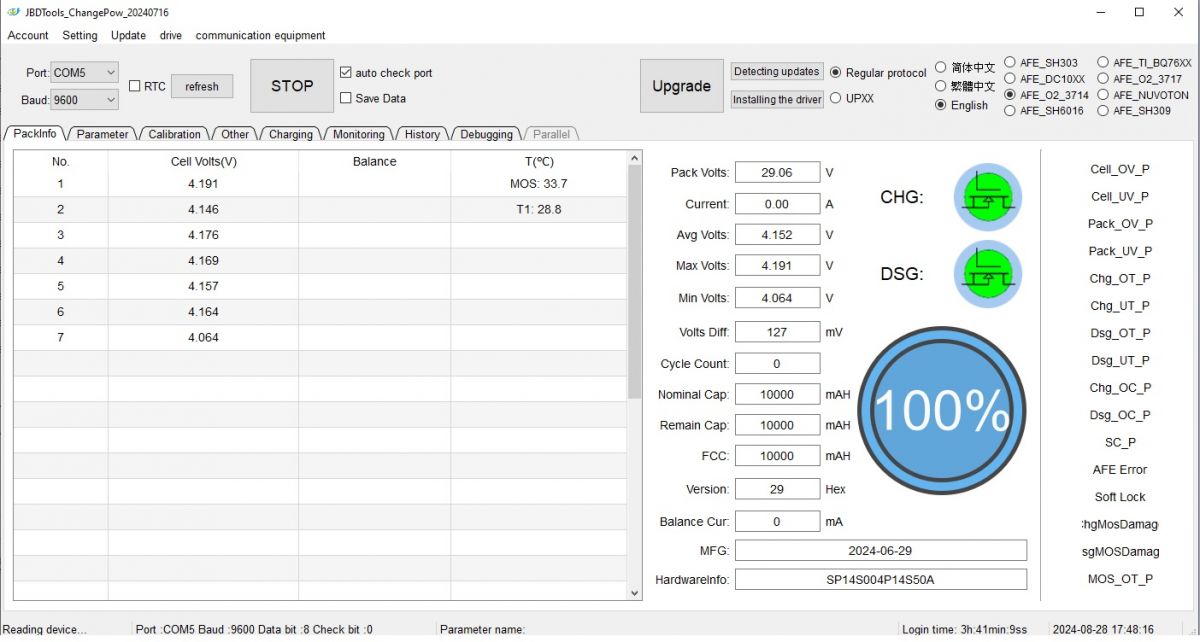Select the PackInfo tab
Viewport: 1200px width, 642px height.
point(35,133)
